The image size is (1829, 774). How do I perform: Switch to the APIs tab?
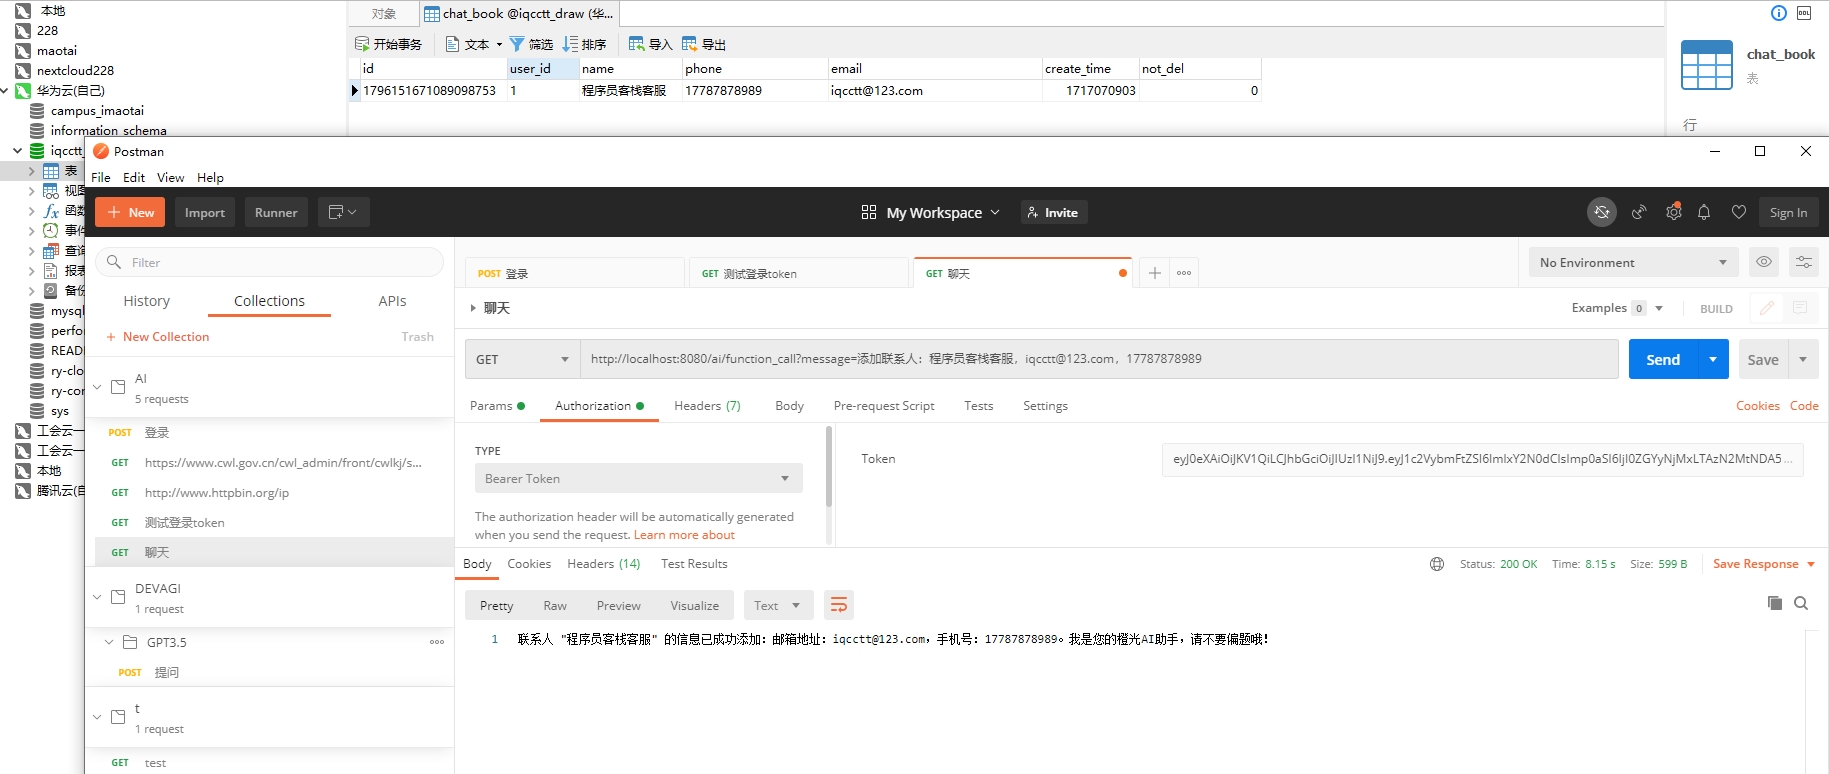[x=392, y=301]
